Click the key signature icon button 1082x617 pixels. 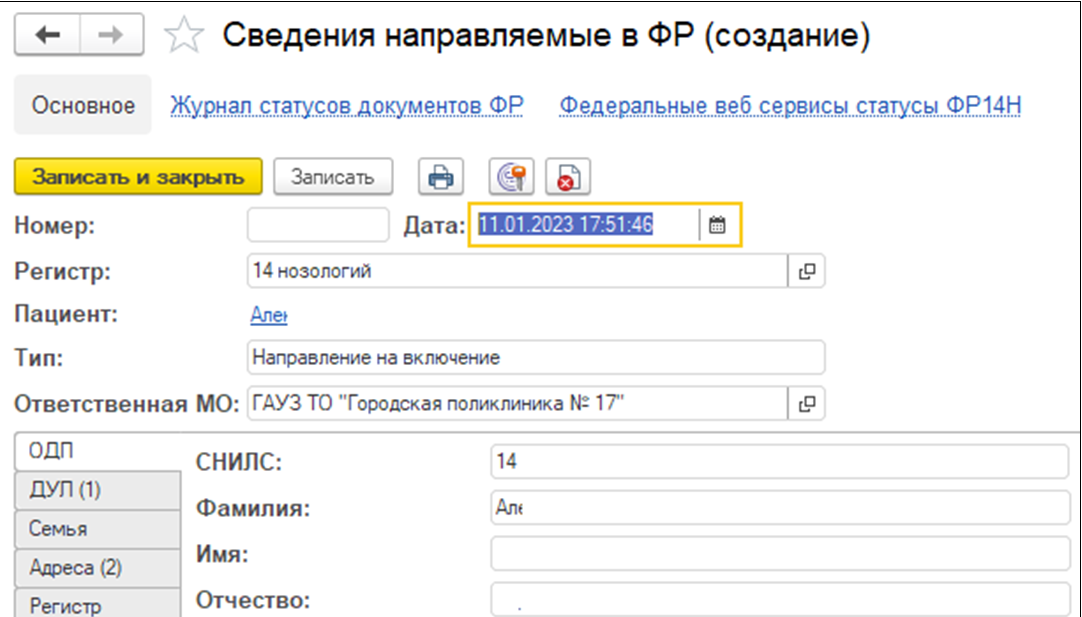pos(511,177)
